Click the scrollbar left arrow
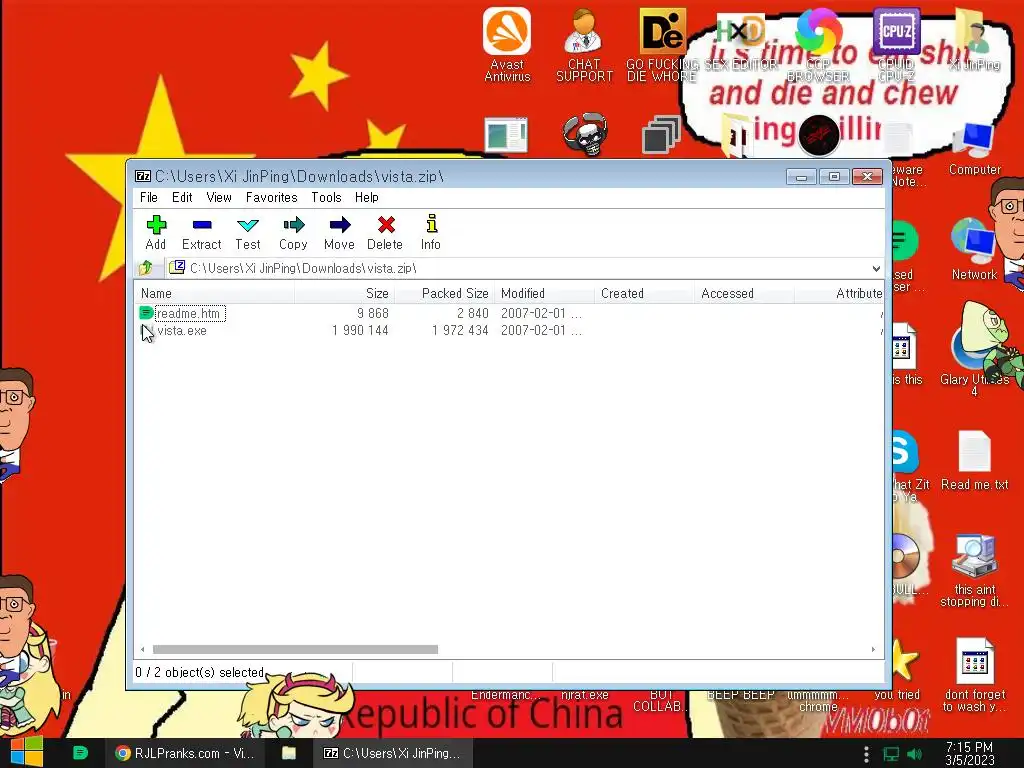1024x768 pixels. [142, 649]
